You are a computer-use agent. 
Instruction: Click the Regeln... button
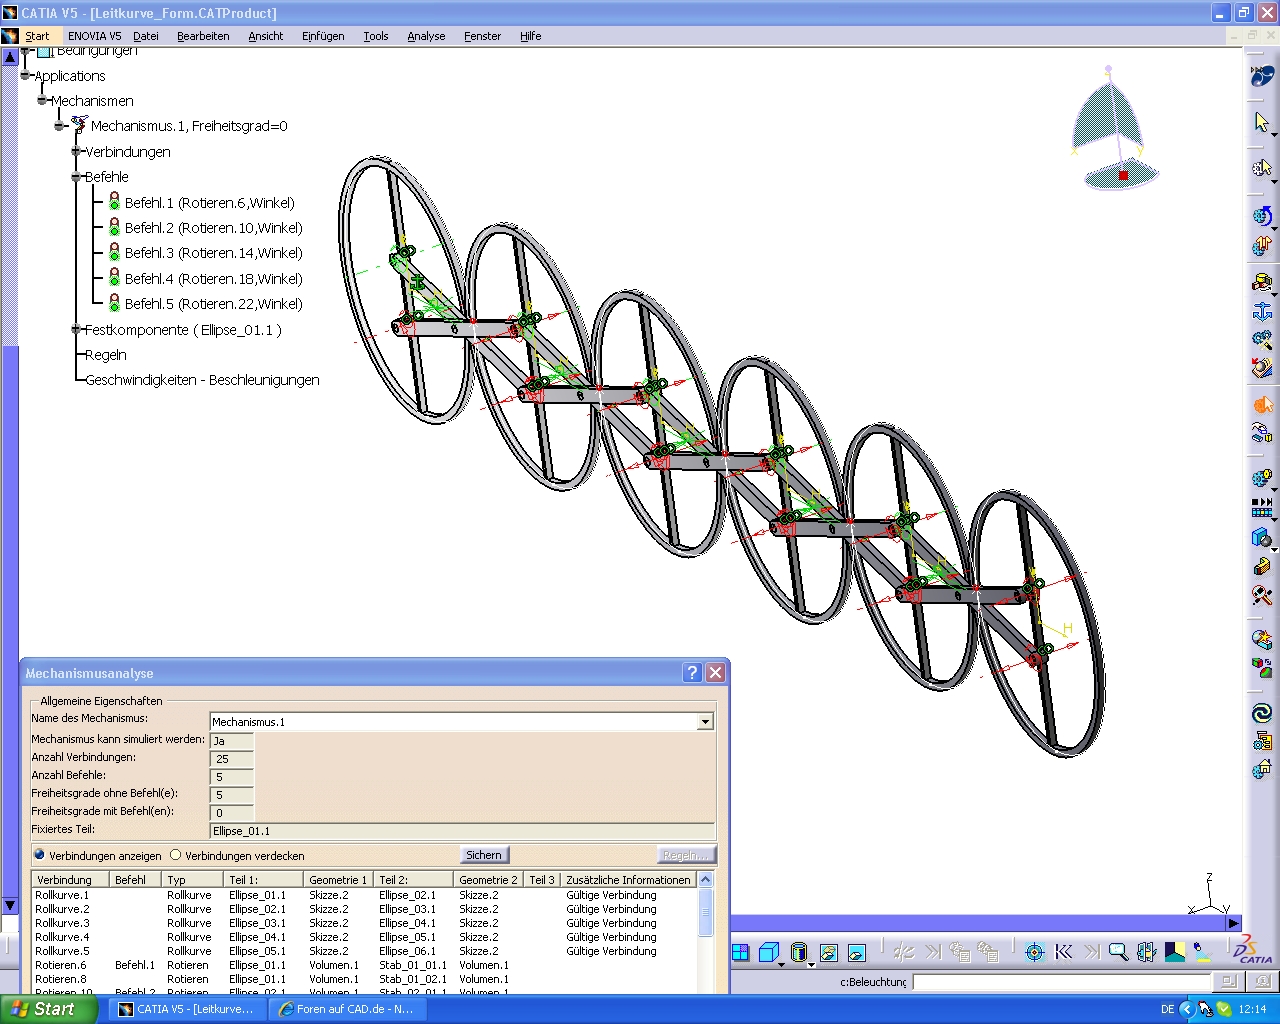[686, 855]
